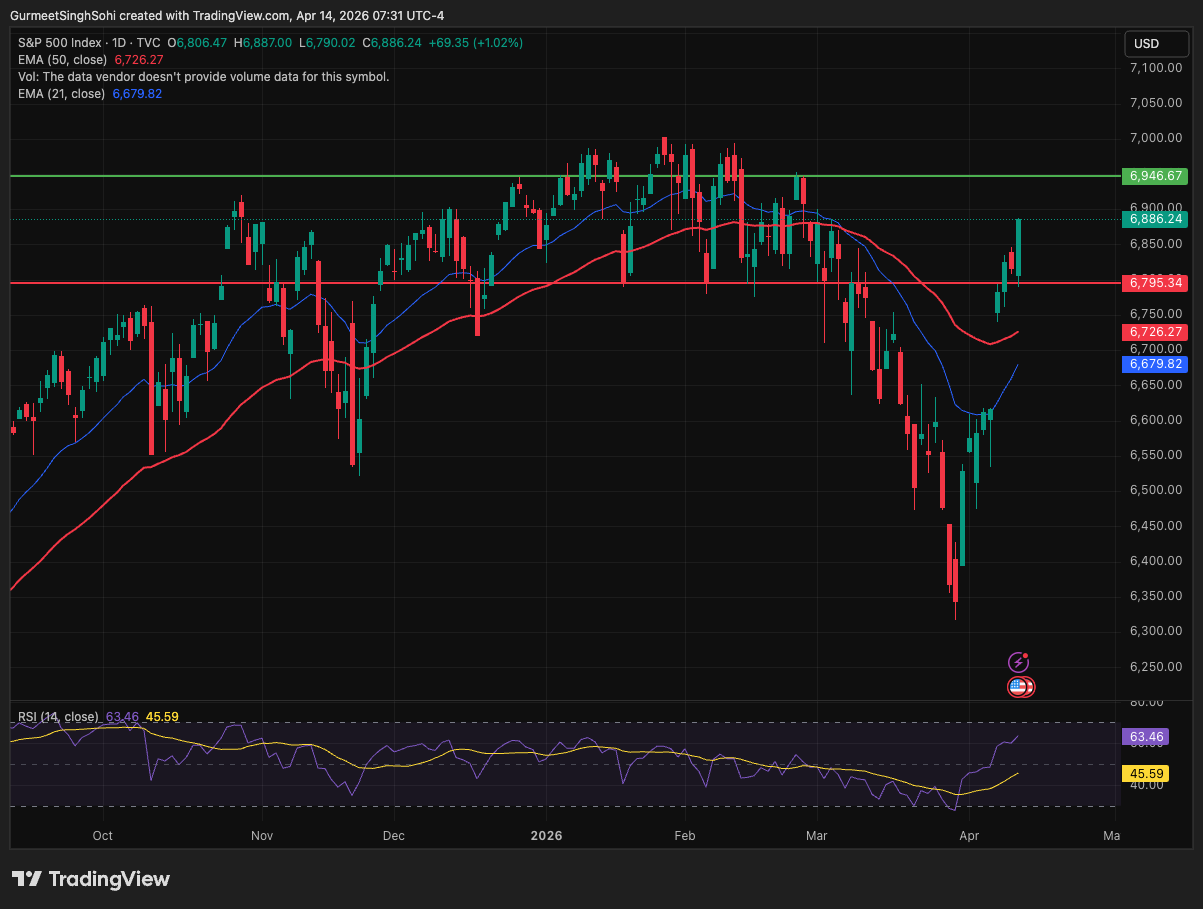Click the EMA 21 legend value 6,679.82
Screen dimensions: 1203x909
[x=137, y=94]
